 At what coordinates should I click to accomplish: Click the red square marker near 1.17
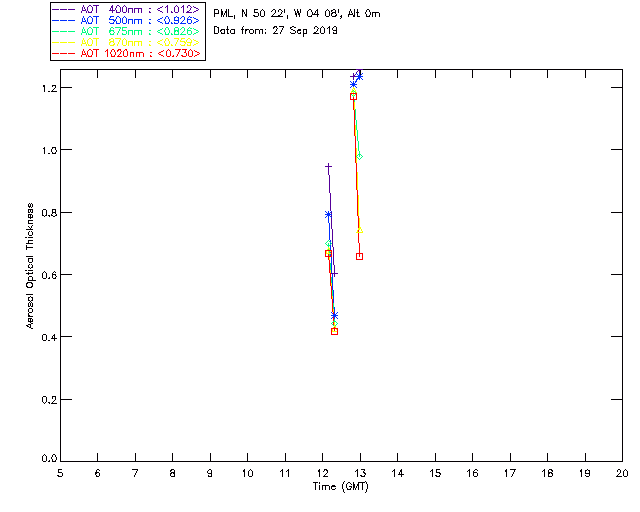pyautogui.click(x=353, y=97)
